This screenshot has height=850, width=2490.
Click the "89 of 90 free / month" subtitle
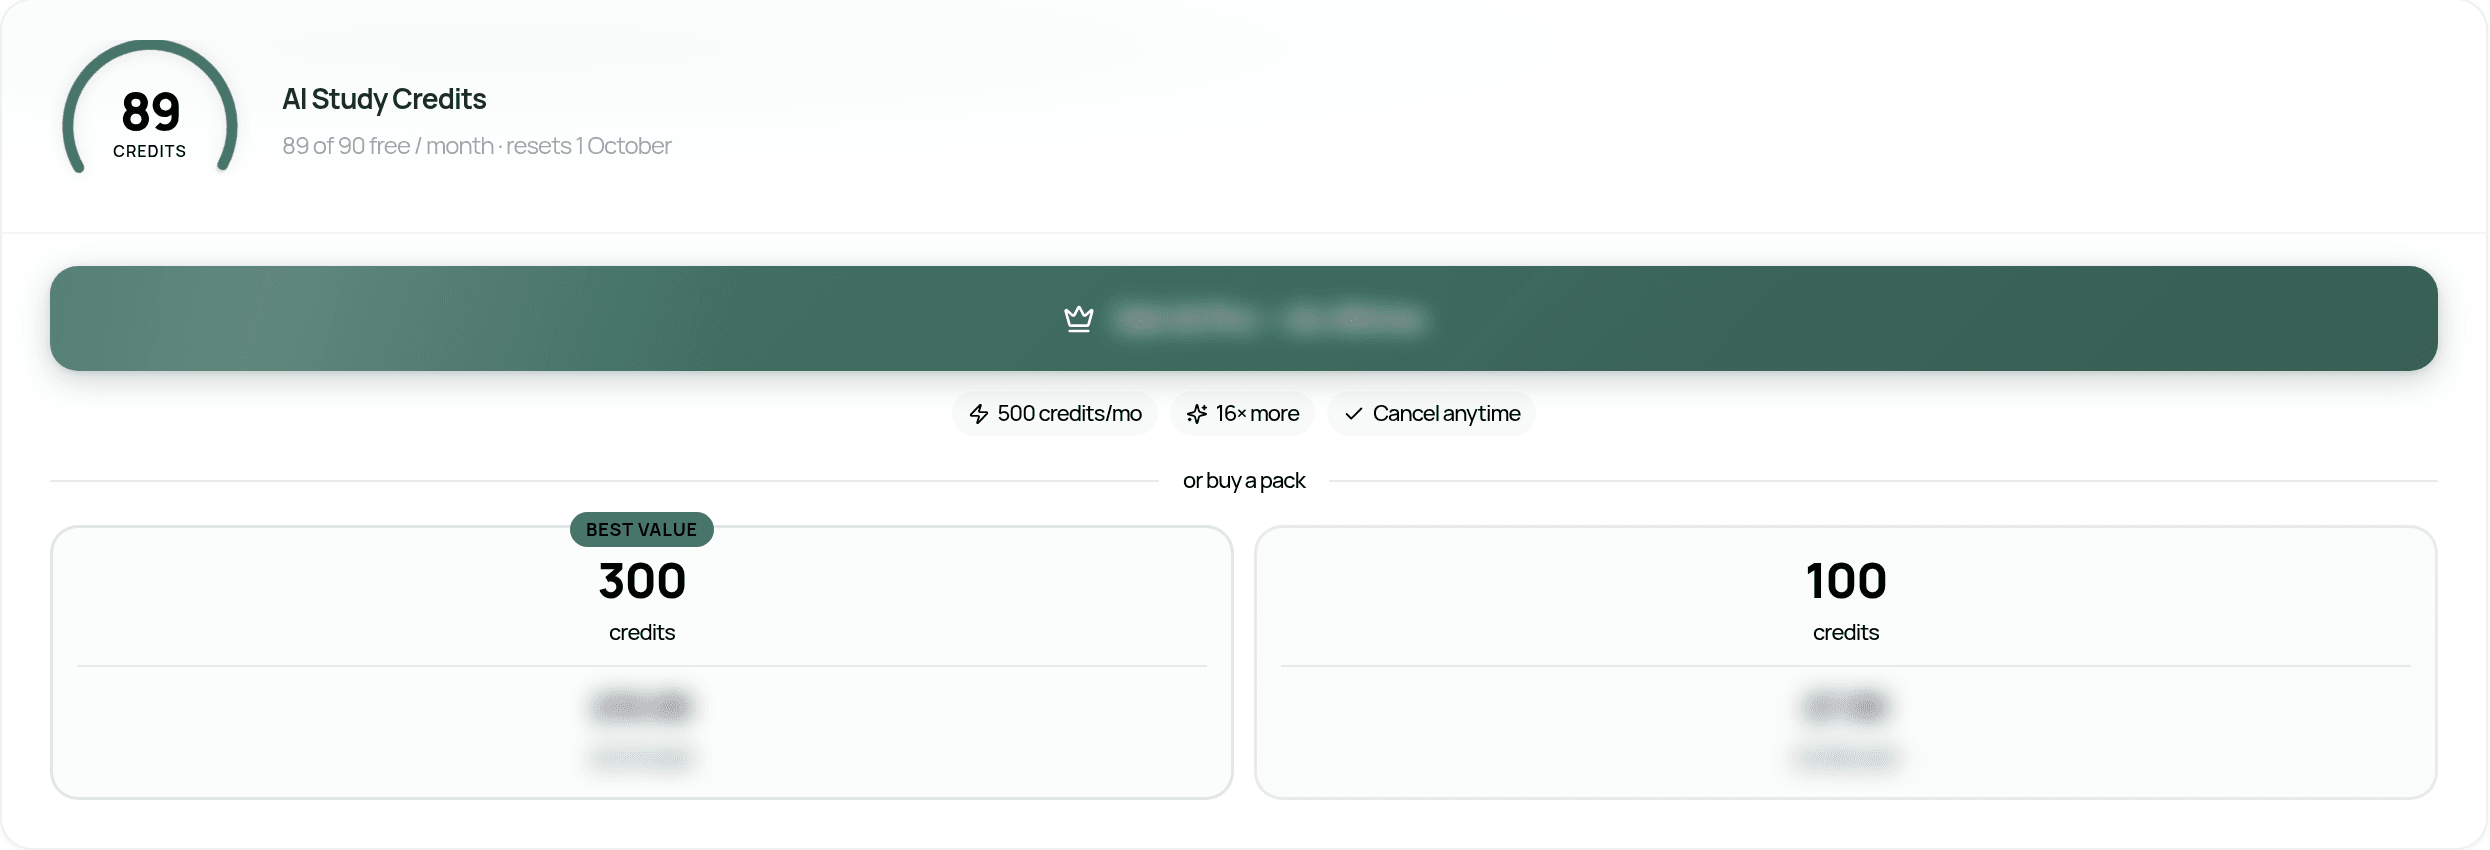point(477,146)
